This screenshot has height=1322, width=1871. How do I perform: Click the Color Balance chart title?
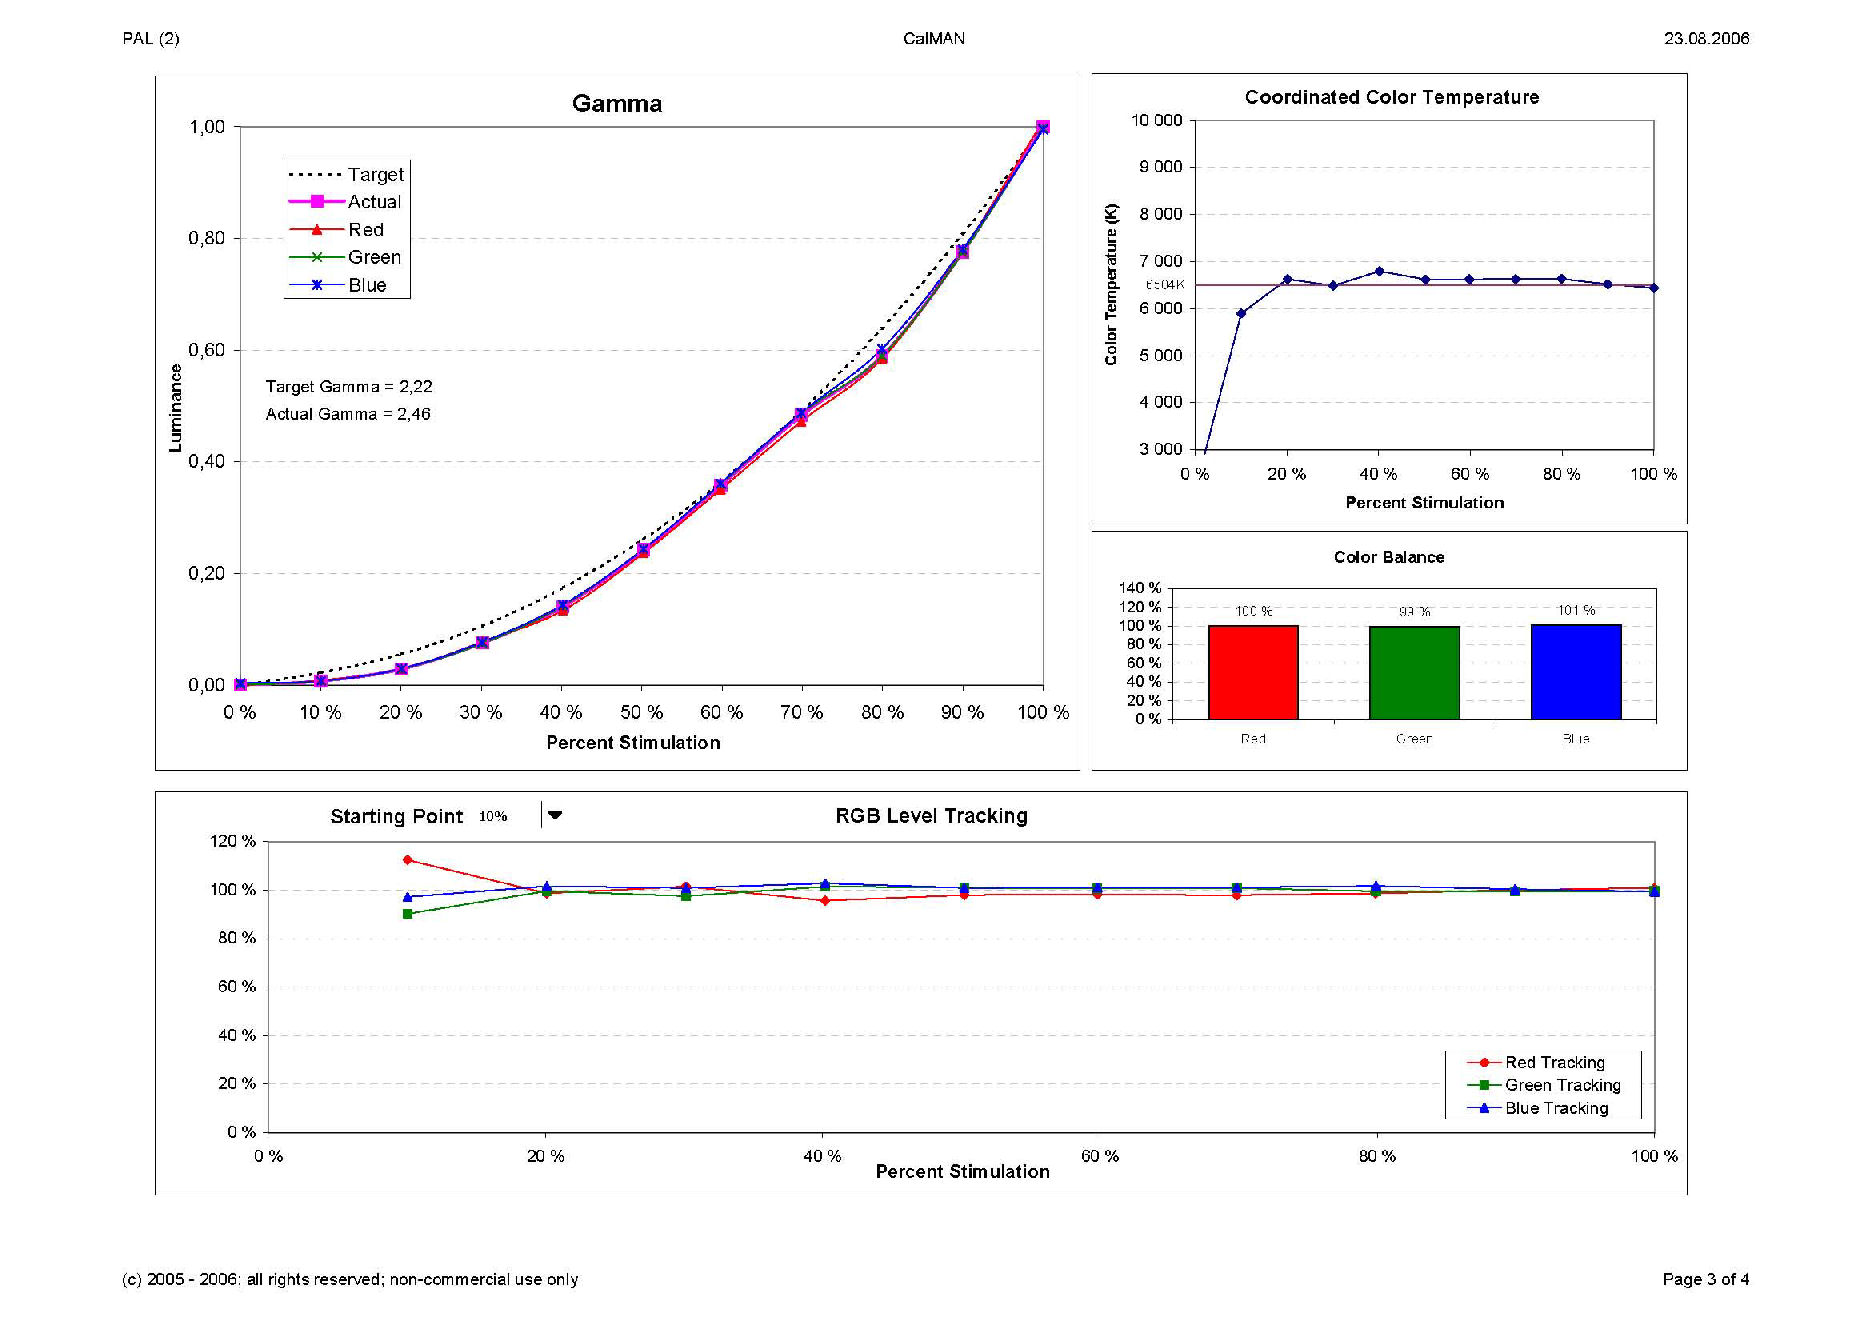(x=1389, y=557)
